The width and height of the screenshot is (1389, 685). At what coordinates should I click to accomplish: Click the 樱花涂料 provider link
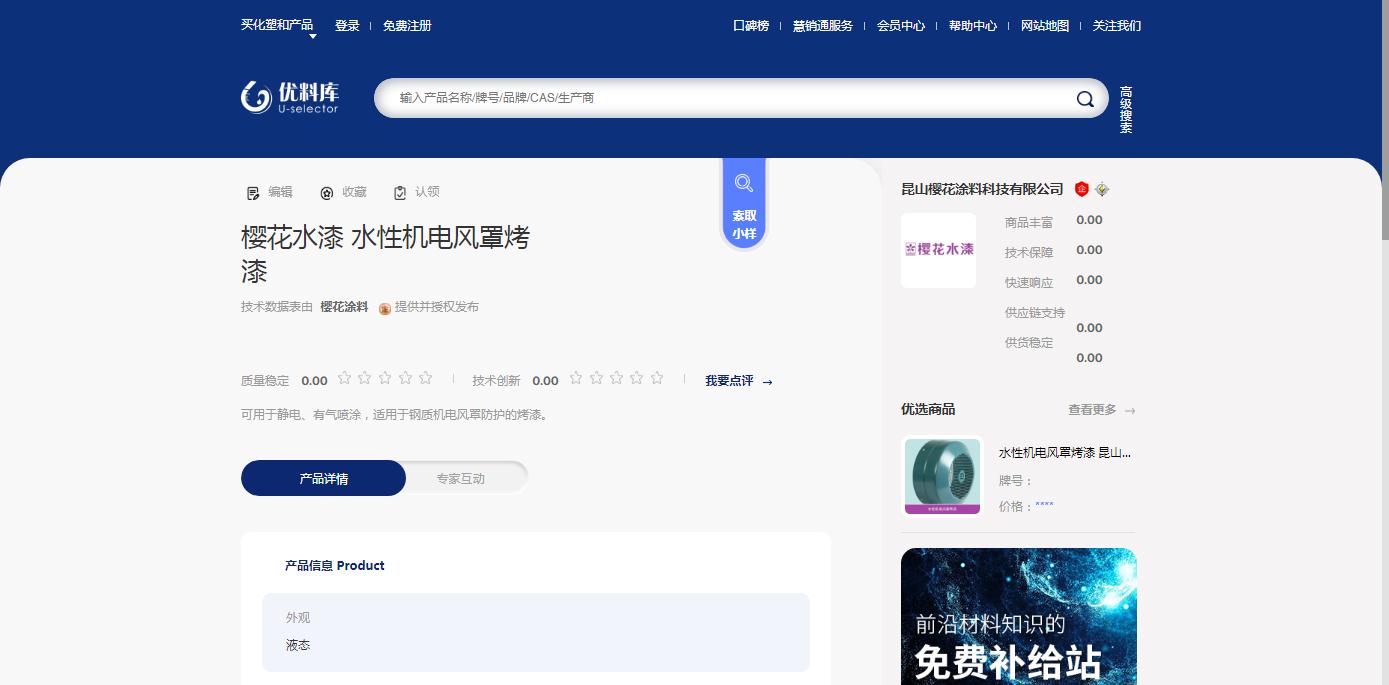344,307
